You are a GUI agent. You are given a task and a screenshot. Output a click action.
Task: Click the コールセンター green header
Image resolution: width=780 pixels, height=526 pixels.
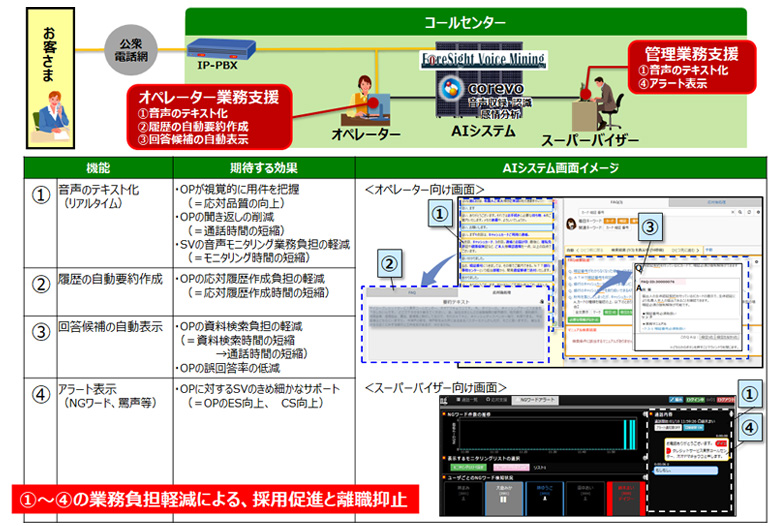click(466, 21)
